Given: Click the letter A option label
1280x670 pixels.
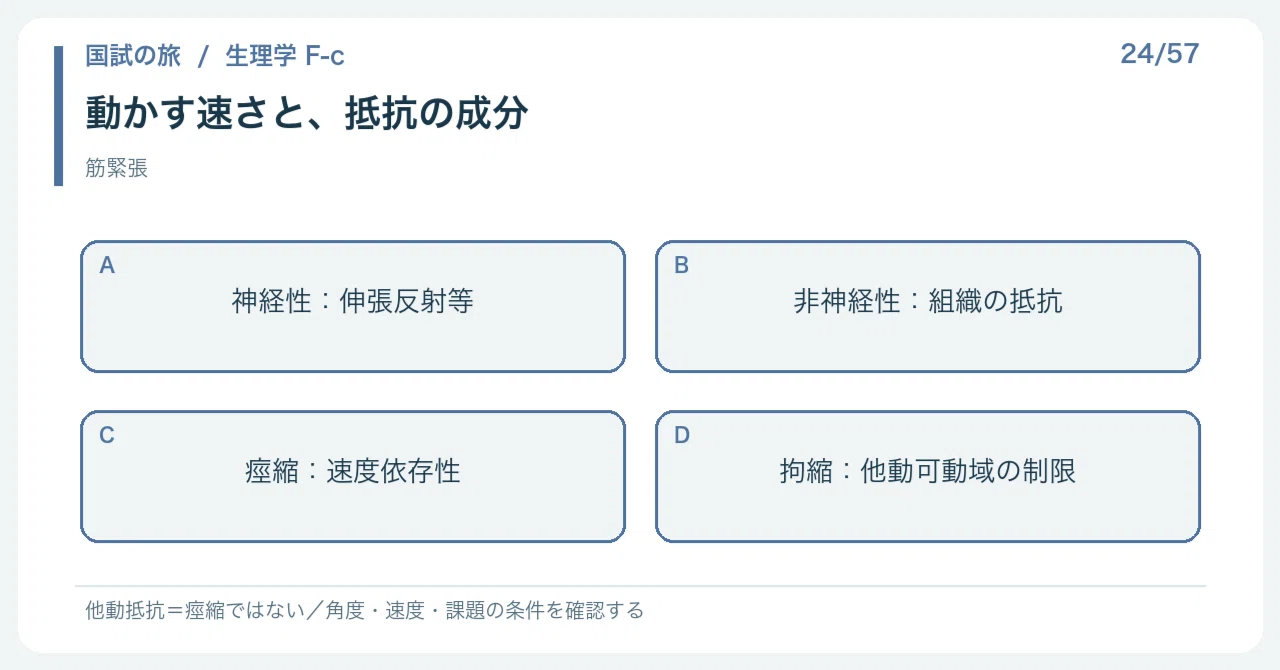Looking at the screenshot, I should pyautogui.click(x=107, y=266).
